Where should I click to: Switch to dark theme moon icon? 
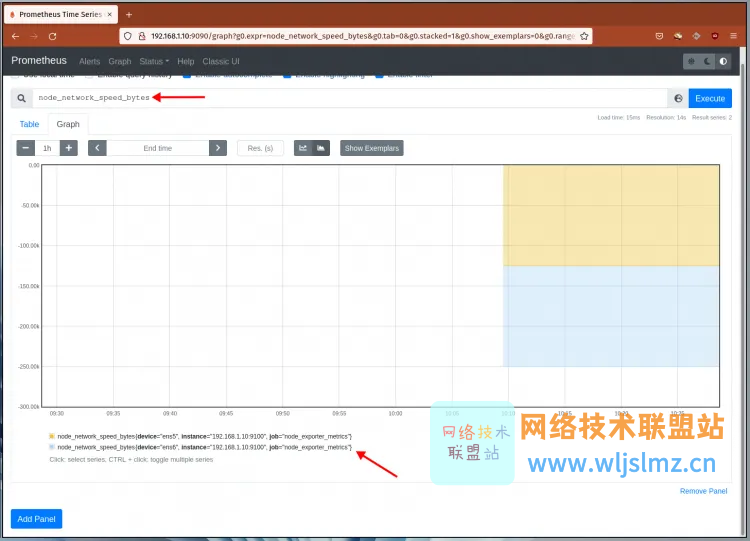click(707, 61)
